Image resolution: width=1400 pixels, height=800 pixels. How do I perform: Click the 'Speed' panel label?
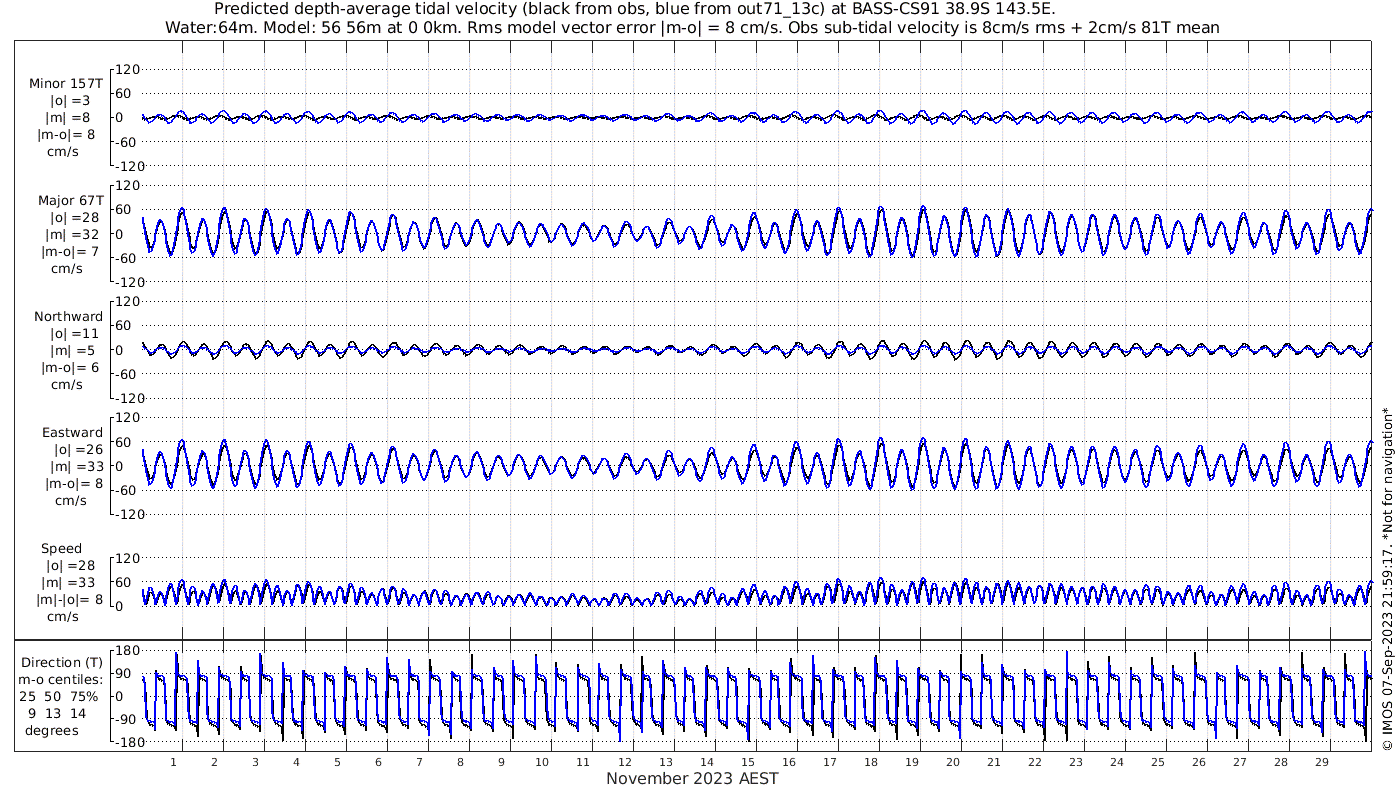click(61, 548)
